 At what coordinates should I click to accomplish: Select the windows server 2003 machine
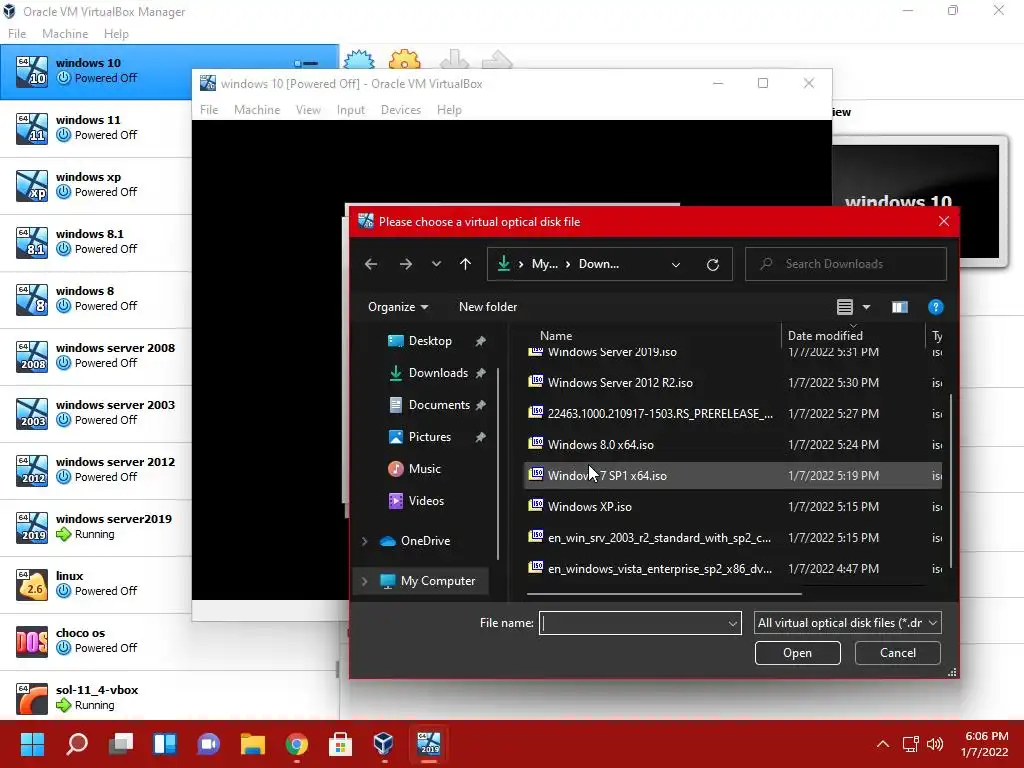(96, 413)
